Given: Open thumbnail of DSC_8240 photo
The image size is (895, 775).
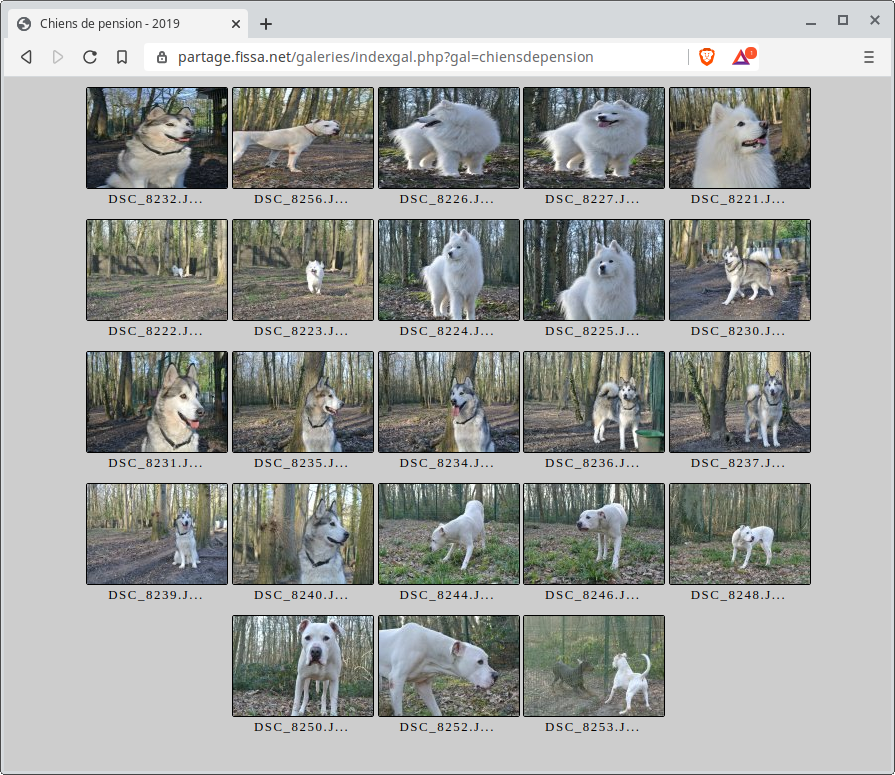Looking at the screenshot, I should pyautogui.click(x=303, y=534).
